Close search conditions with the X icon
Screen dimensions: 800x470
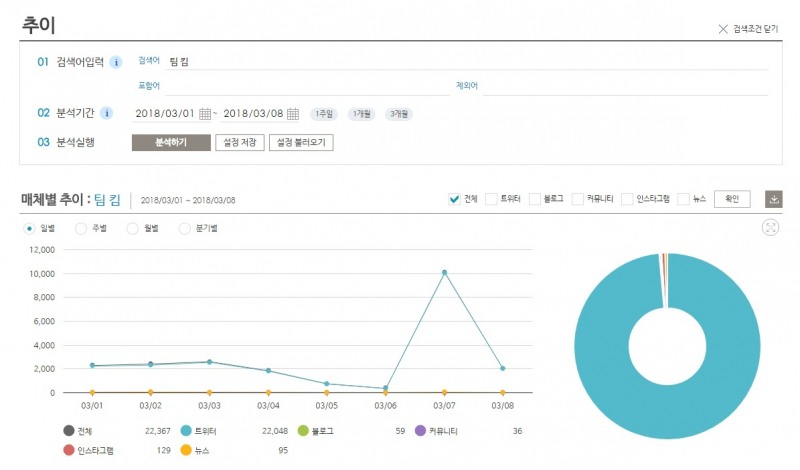coord(723,29)
